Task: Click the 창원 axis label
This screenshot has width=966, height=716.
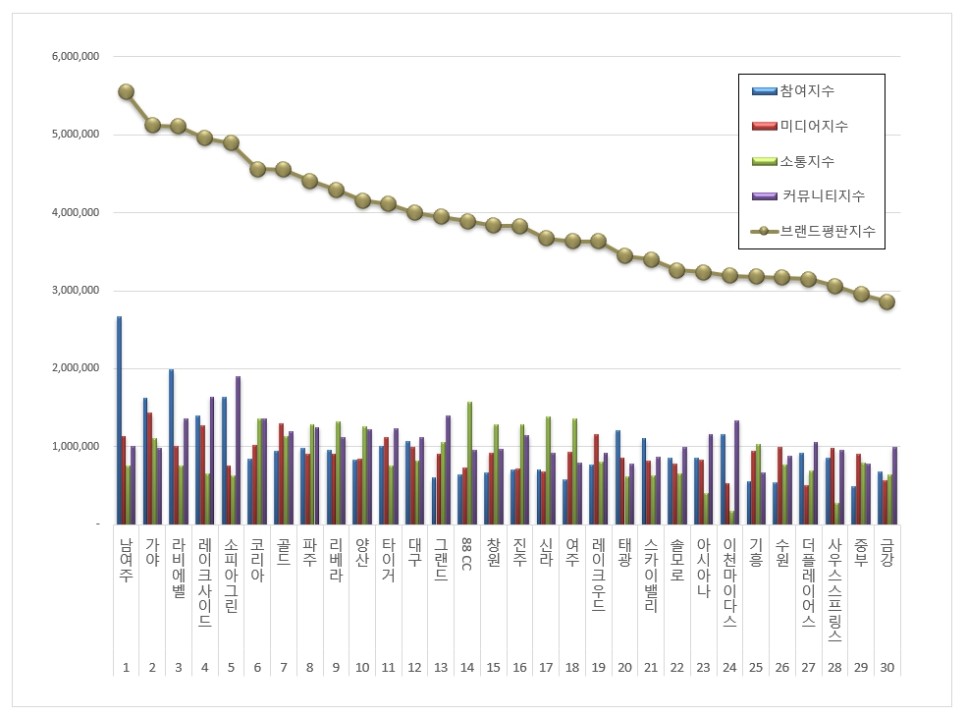Action: pos(493,552)
